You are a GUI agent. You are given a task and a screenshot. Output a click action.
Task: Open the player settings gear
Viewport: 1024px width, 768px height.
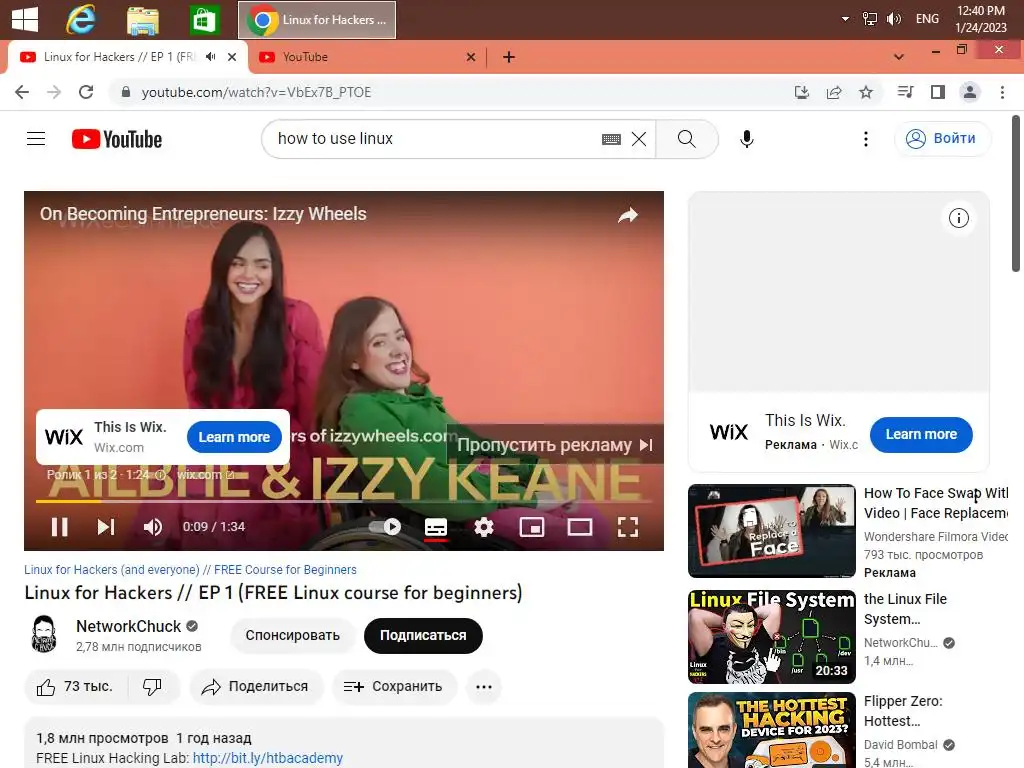click(483, 526)
